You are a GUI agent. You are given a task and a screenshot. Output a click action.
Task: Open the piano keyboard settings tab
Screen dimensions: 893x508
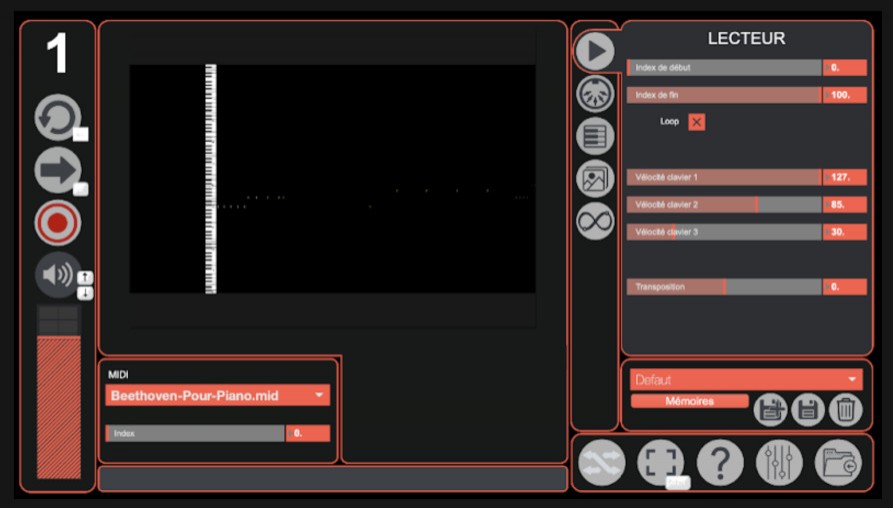(x=596, y=135)
